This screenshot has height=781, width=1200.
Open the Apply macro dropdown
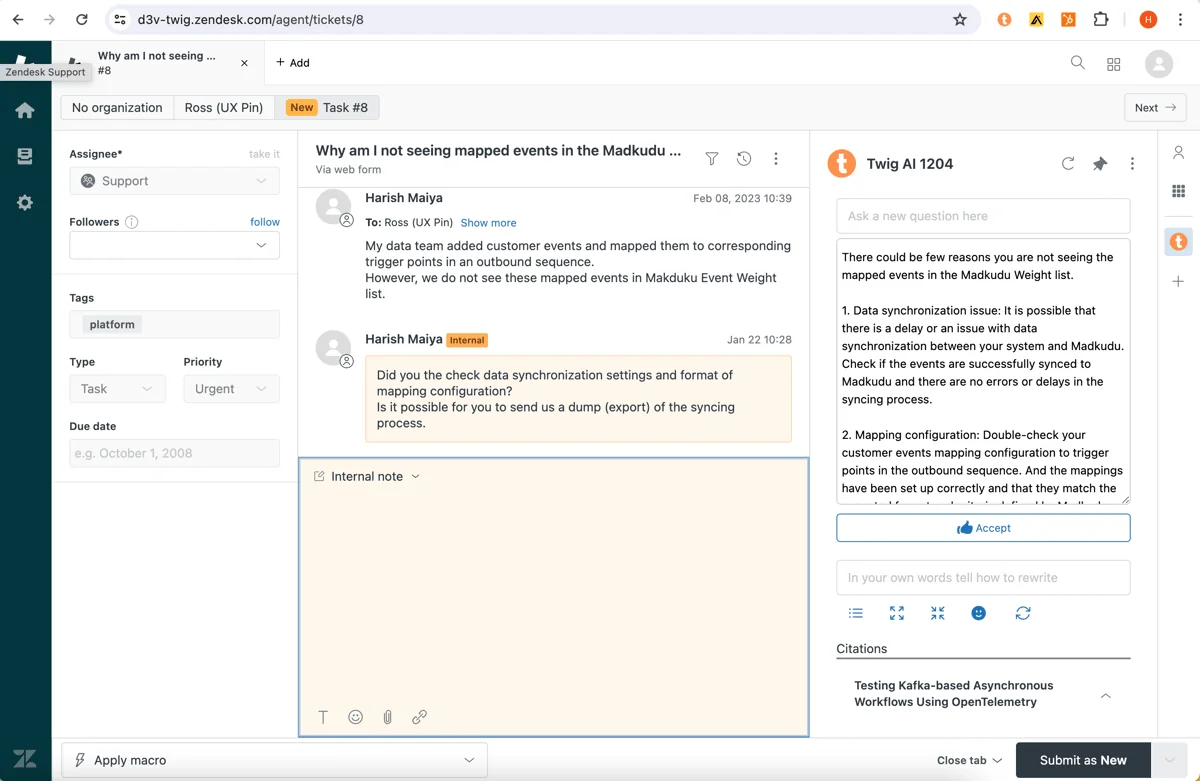(x=275, y=760)
